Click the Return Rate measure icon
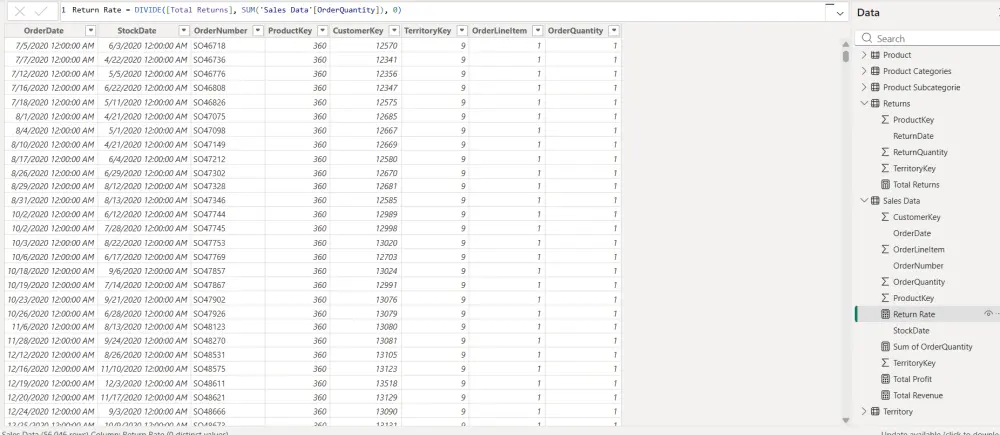Viewport: 1000px width, 435px height. coord(885,314)
